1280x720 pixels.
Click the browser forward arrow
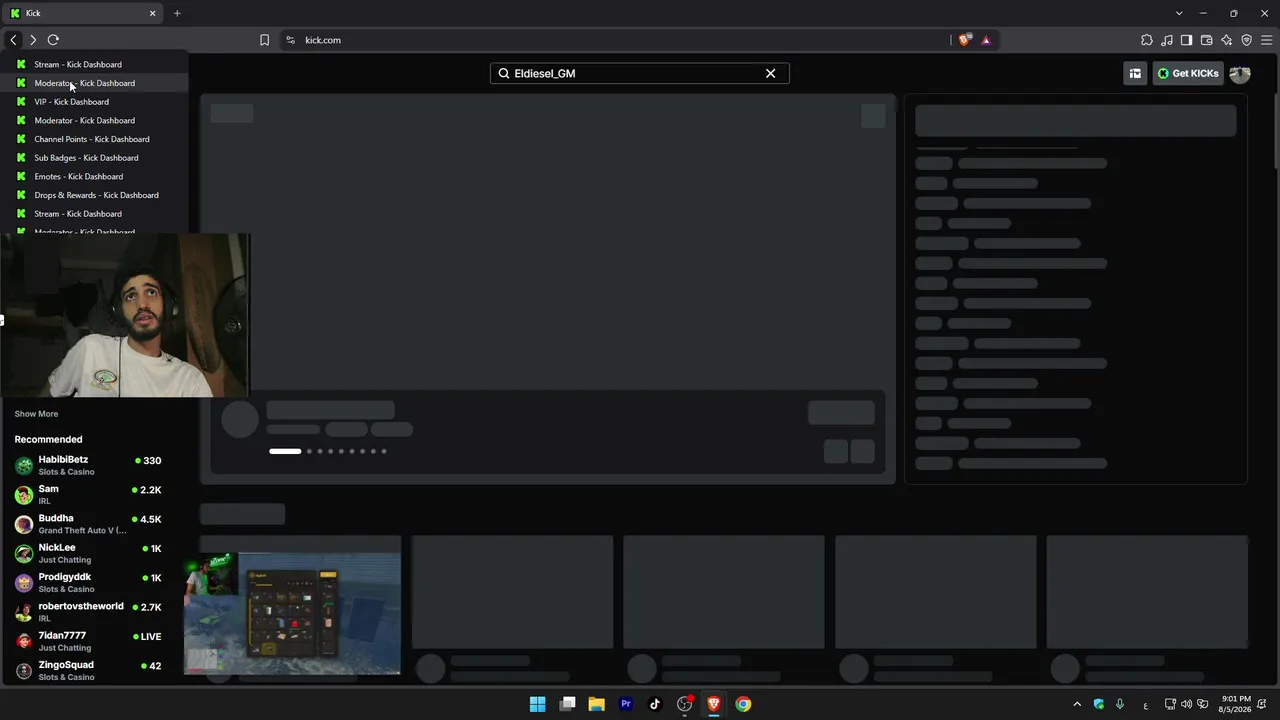coord(33,40)
